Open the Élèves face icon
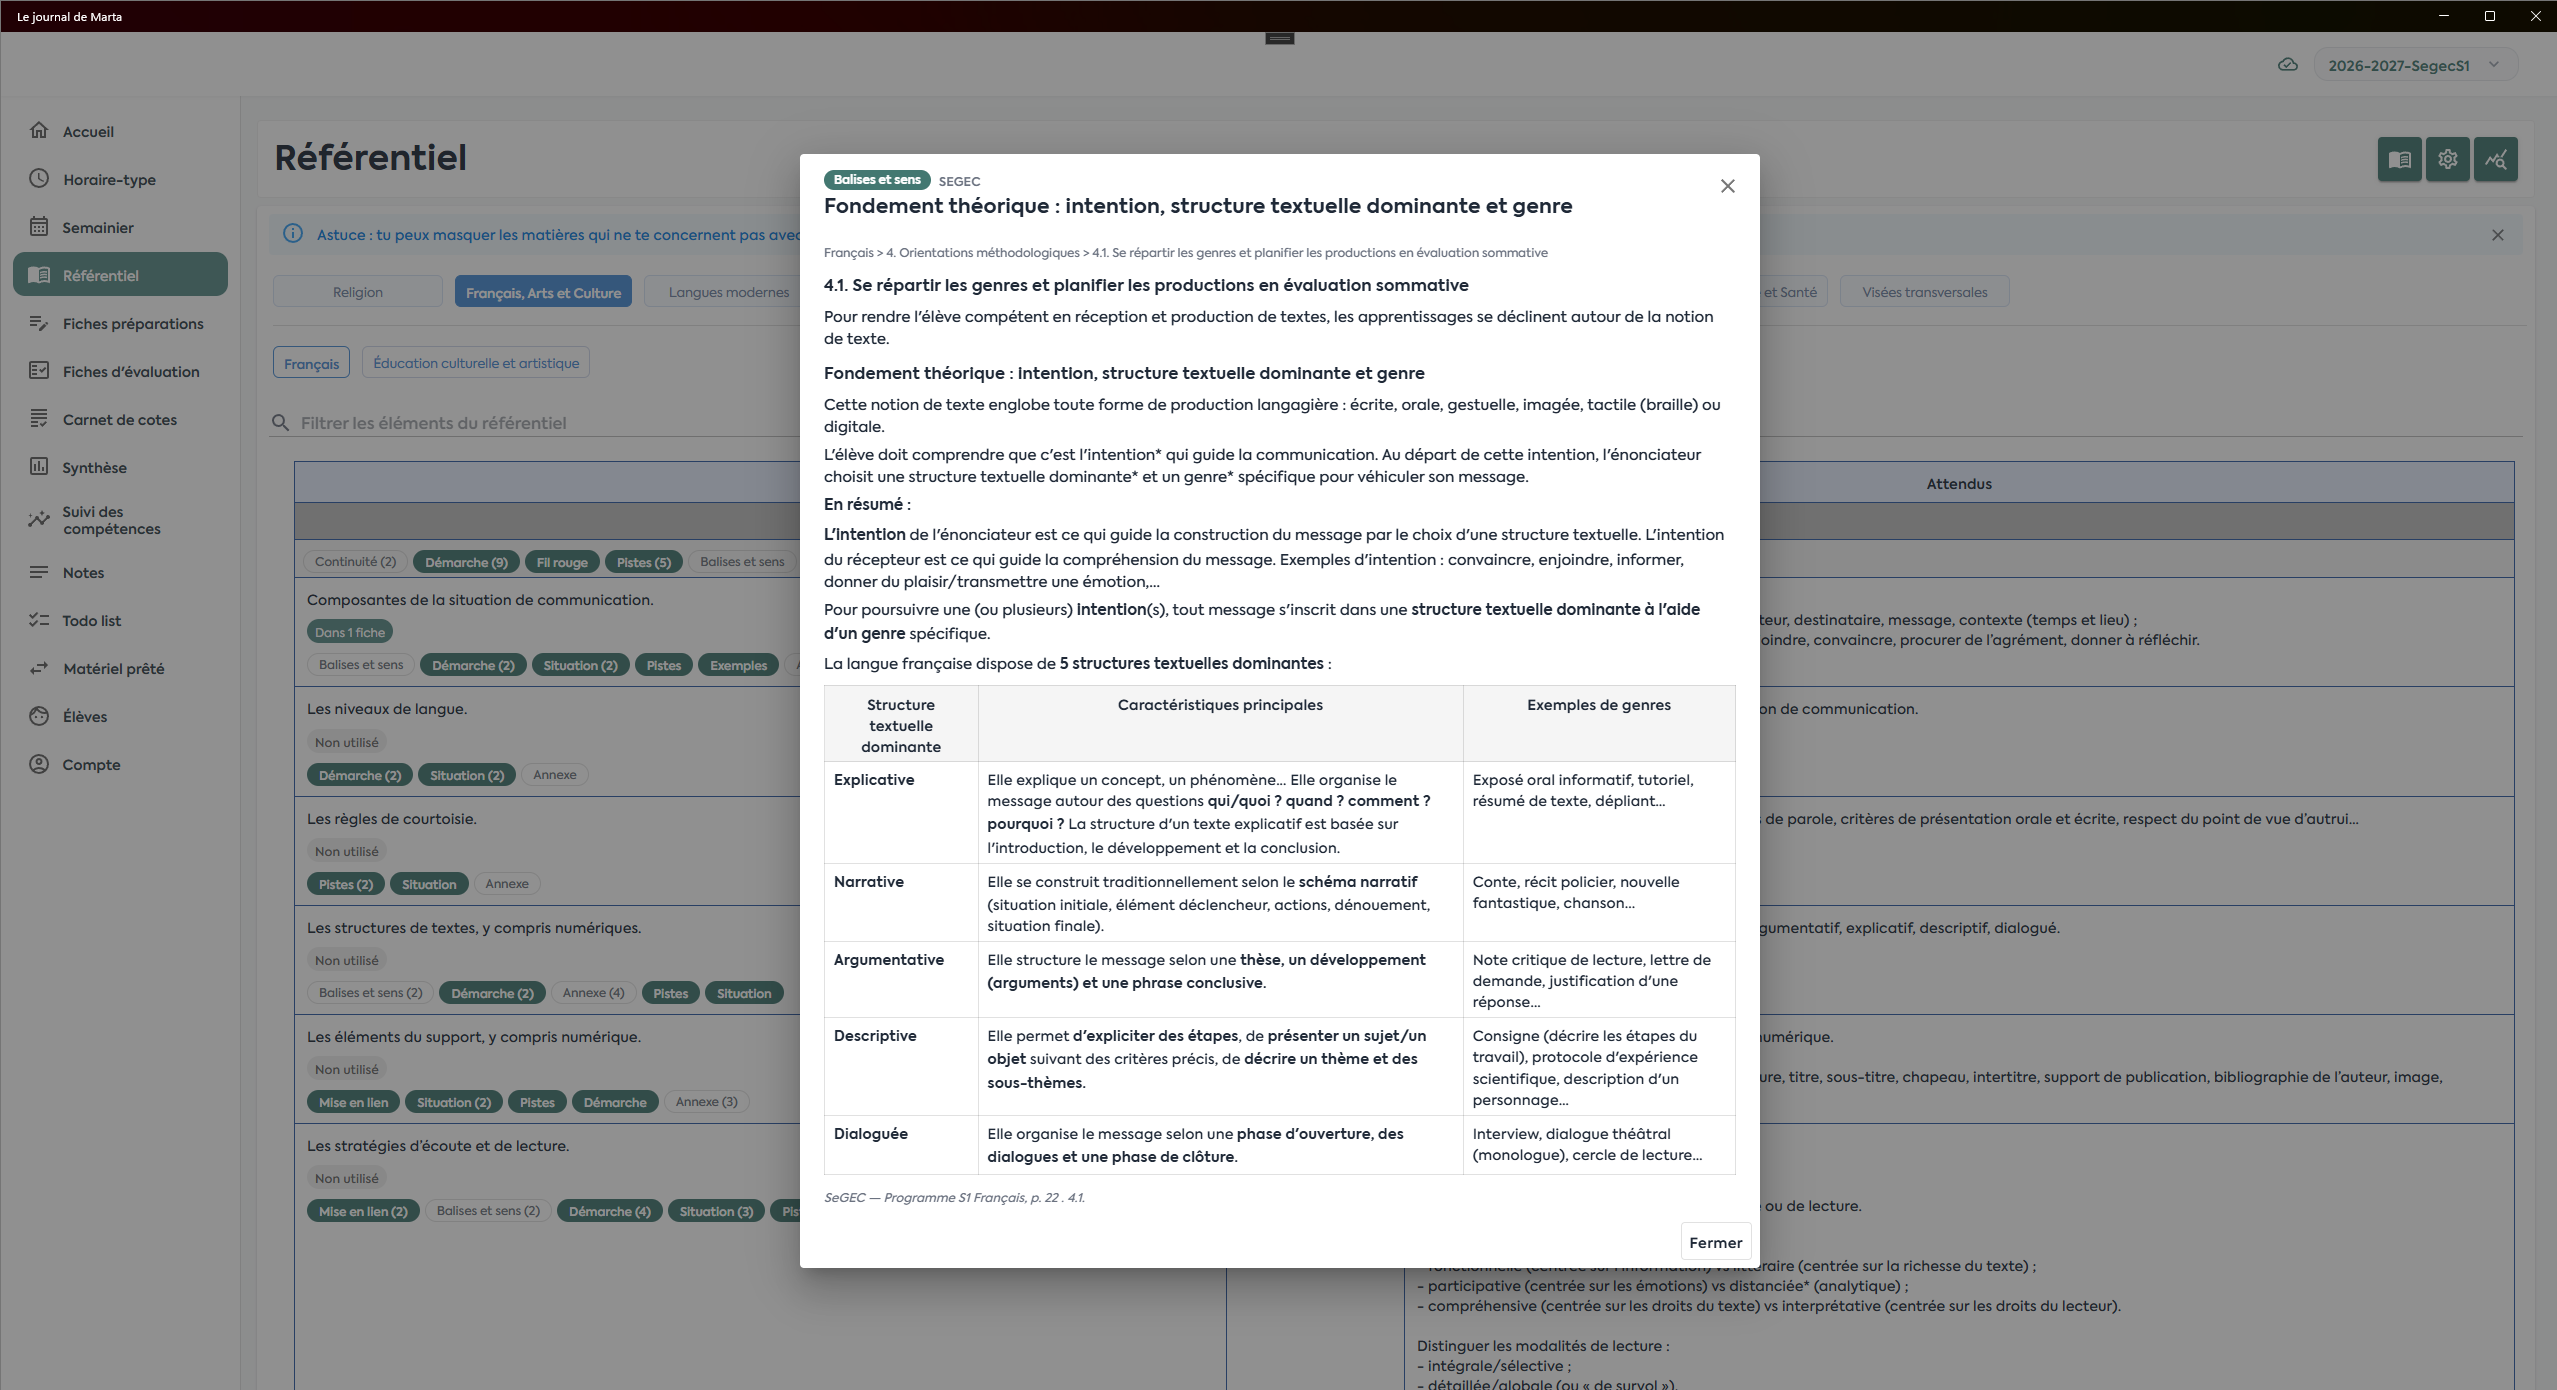Viewport: 2557px width, 1390px height. [x=39, y=716]
